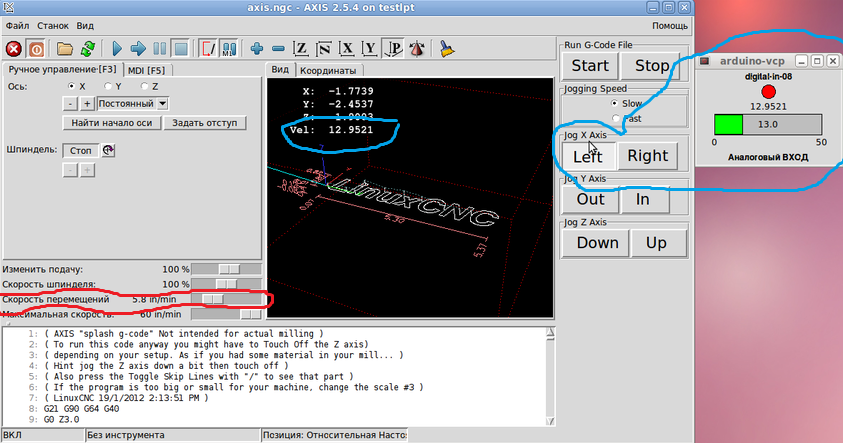
Task: Click the jog plus button beside Постоянный
Action: coord(87,104)
